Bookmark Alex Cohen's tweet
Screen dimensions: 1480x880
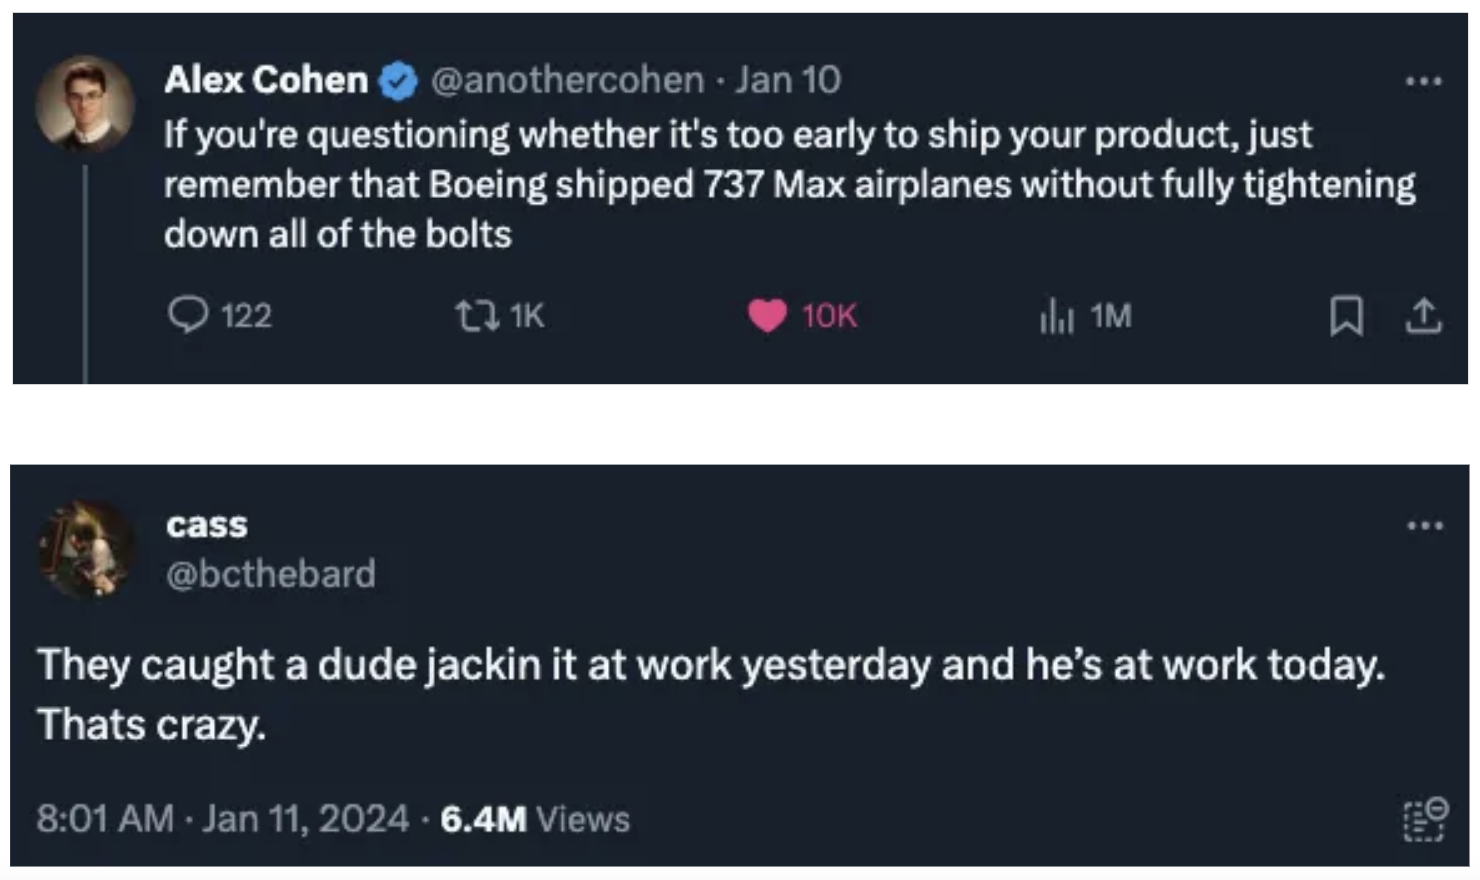(1346, 316)
